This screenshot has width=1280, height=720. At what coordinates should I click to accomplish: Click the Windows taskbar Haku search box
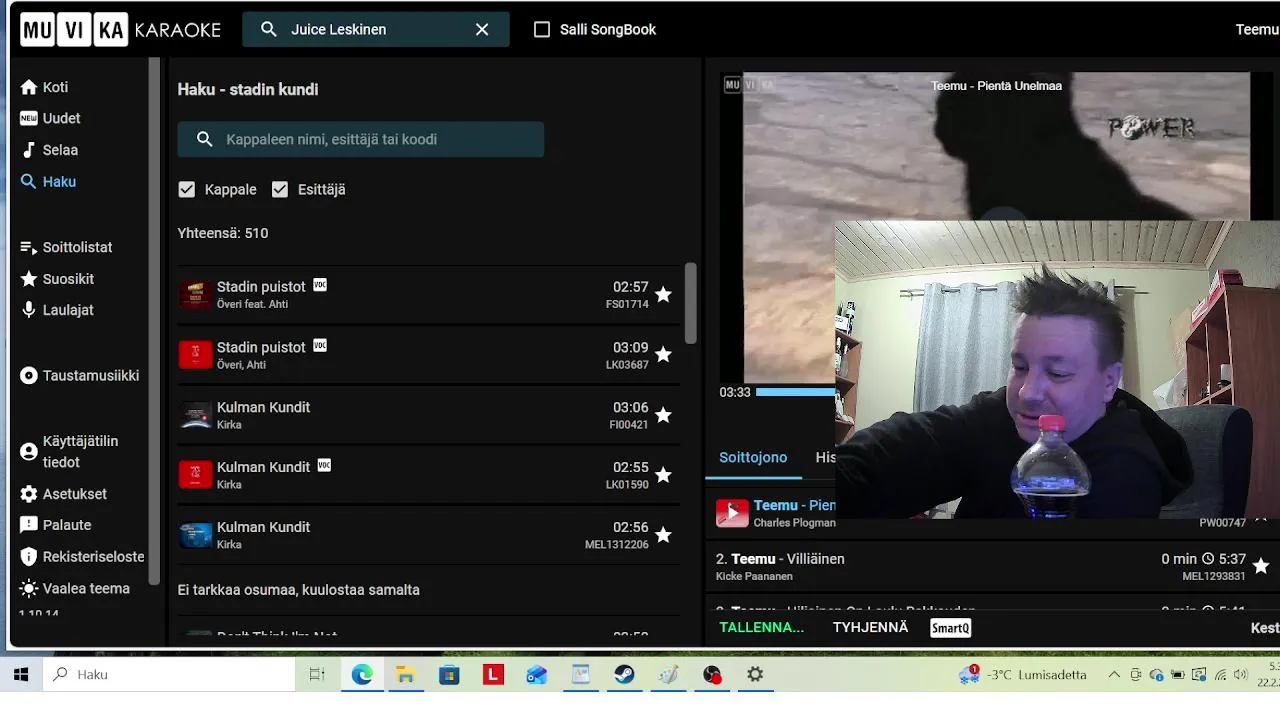pyautogui.click(x=169, y=675)
